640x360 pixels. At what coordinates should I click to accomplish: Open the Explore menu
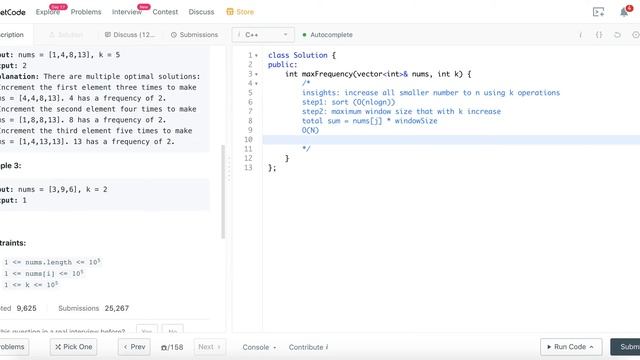click(x=48, y=12)
